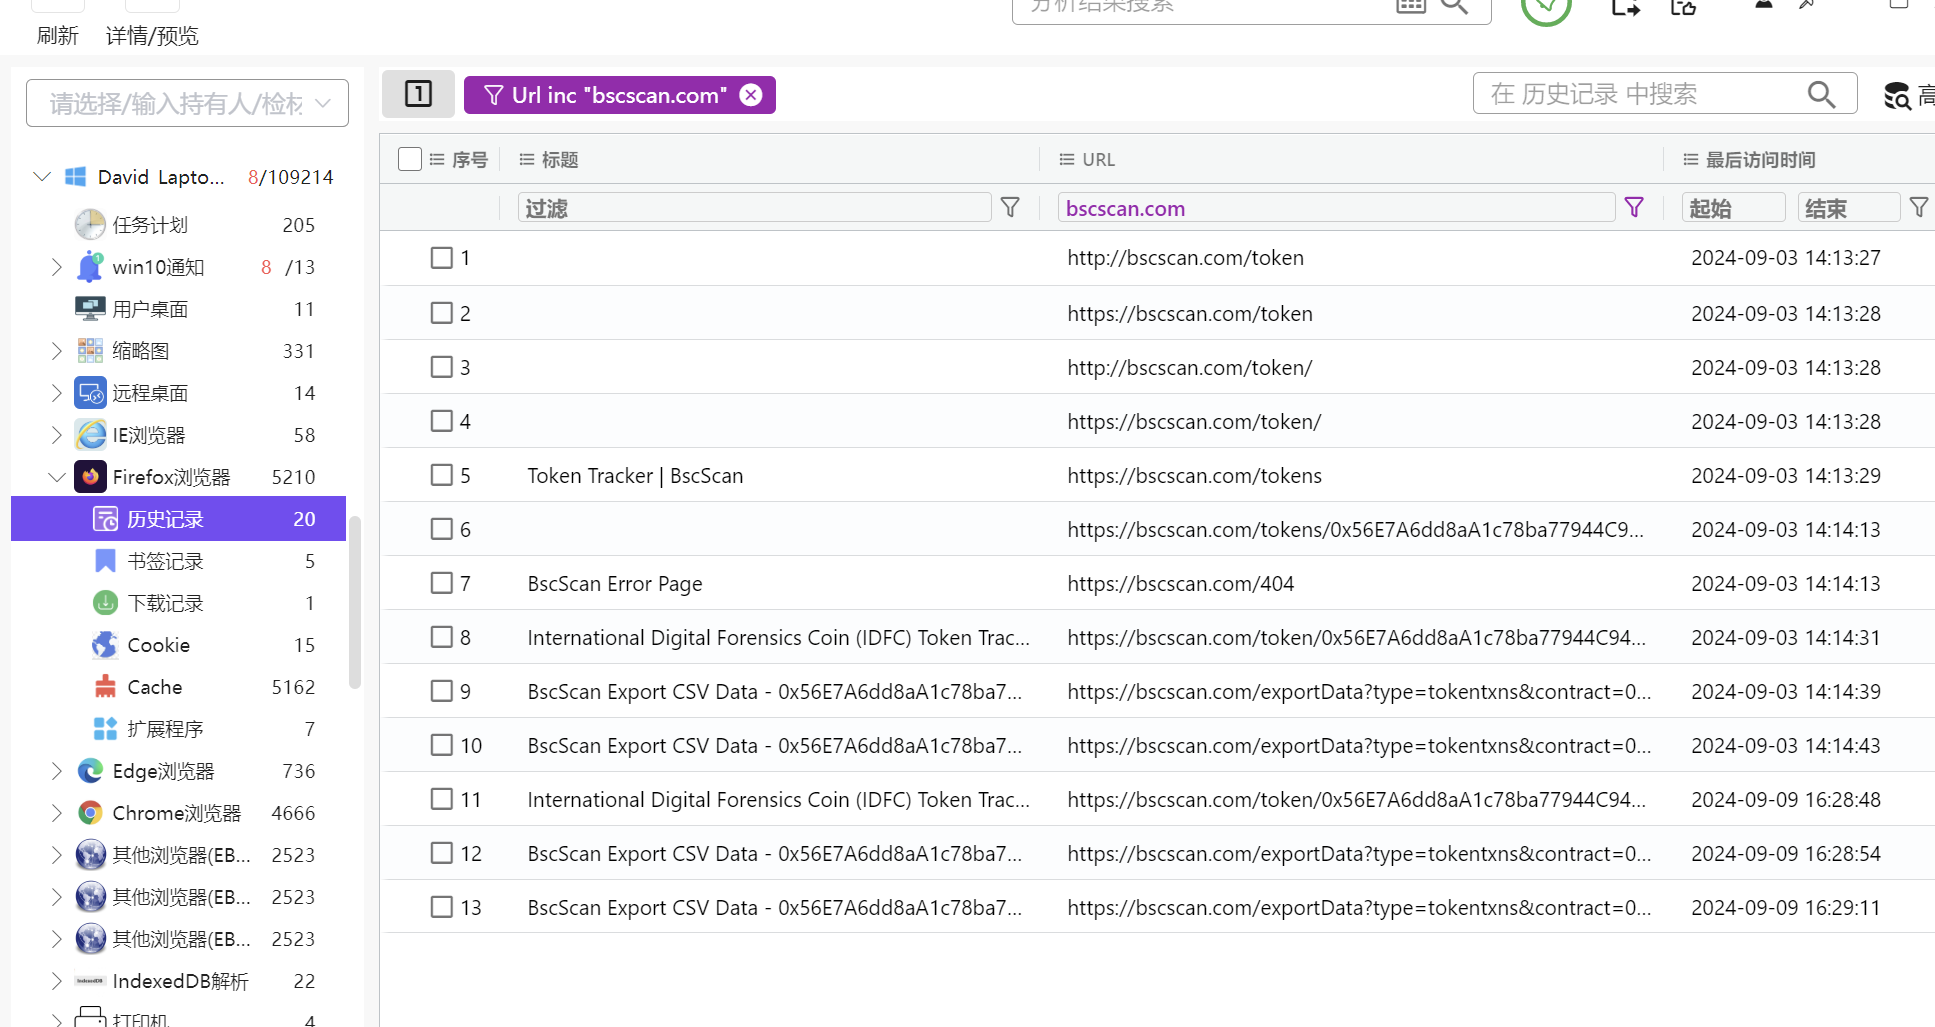The width and height of the screenshot is (1935, 1027).
Task: Open Cookie records under Firefox
Action: coord(158,645)
